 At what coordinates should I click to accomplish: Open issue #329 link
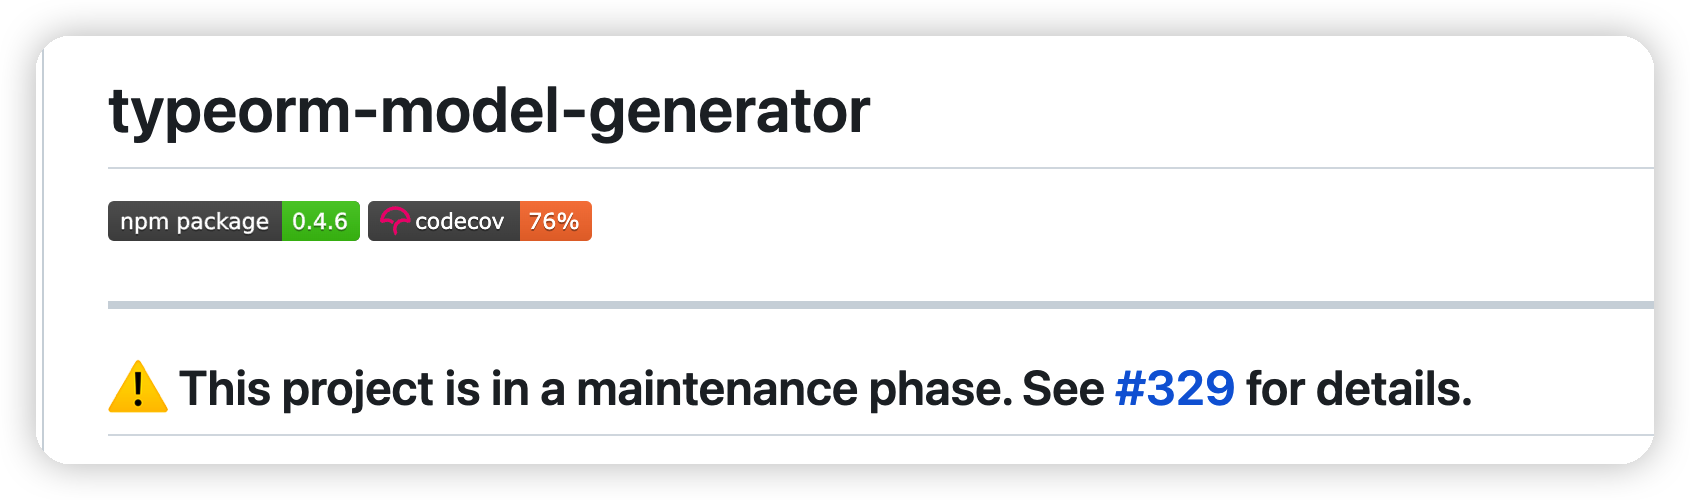[1174, 389]
